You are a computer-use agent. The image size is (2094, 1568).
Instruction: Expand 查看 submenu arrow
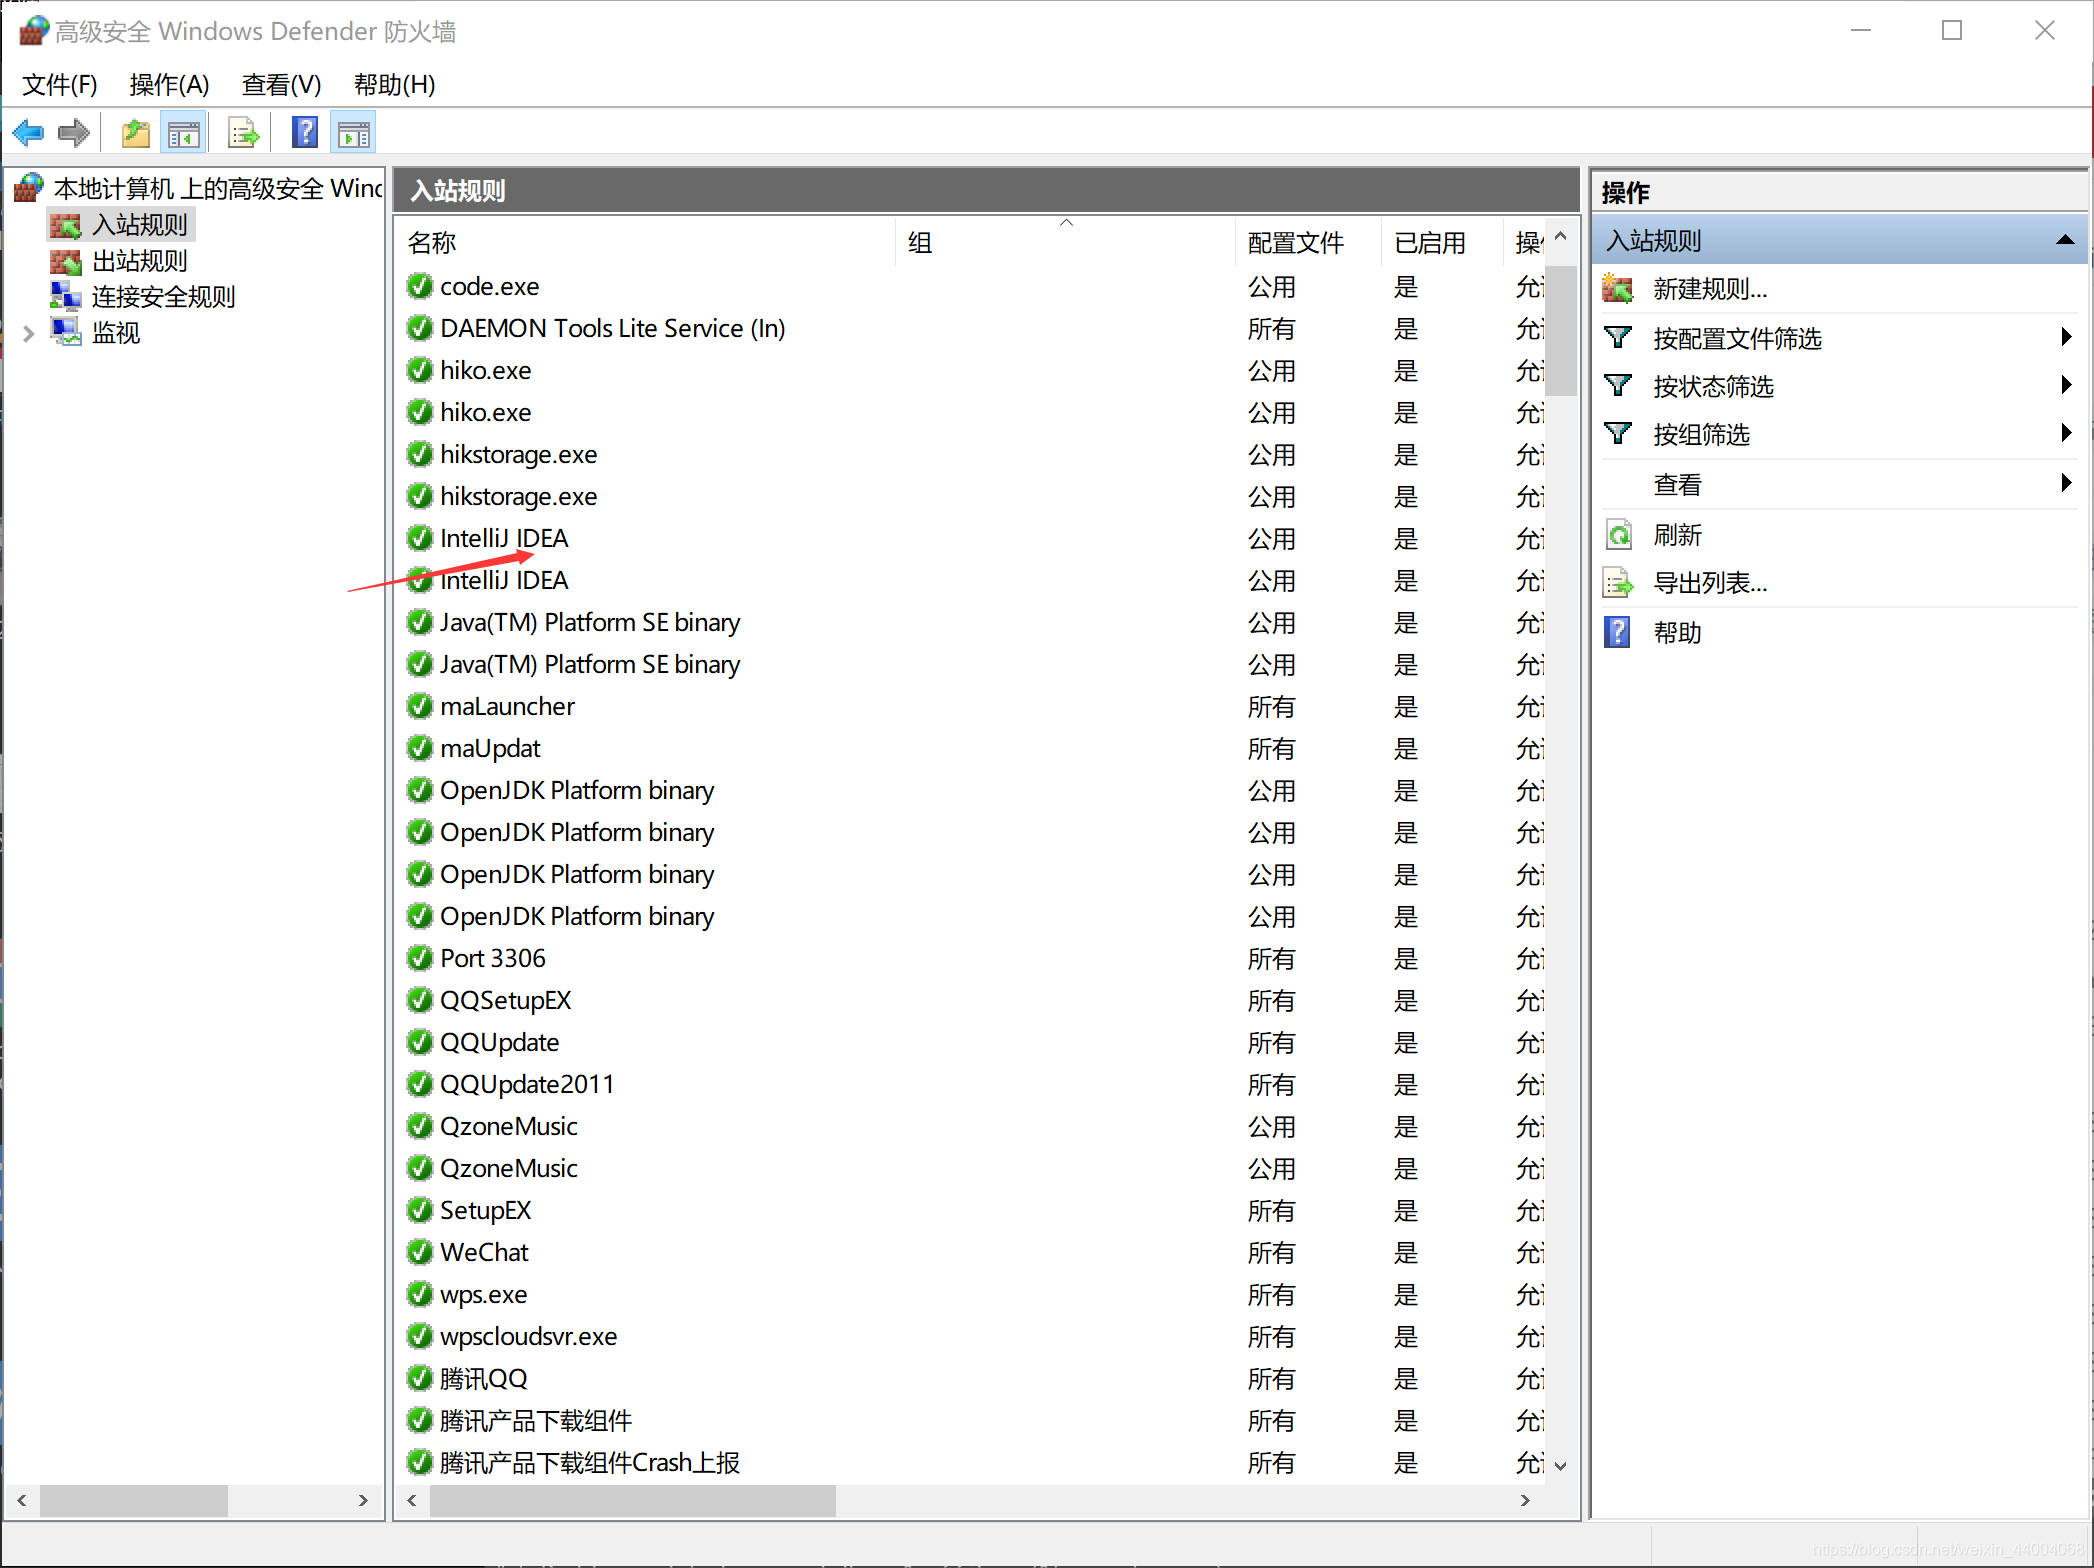[2066, 483]
